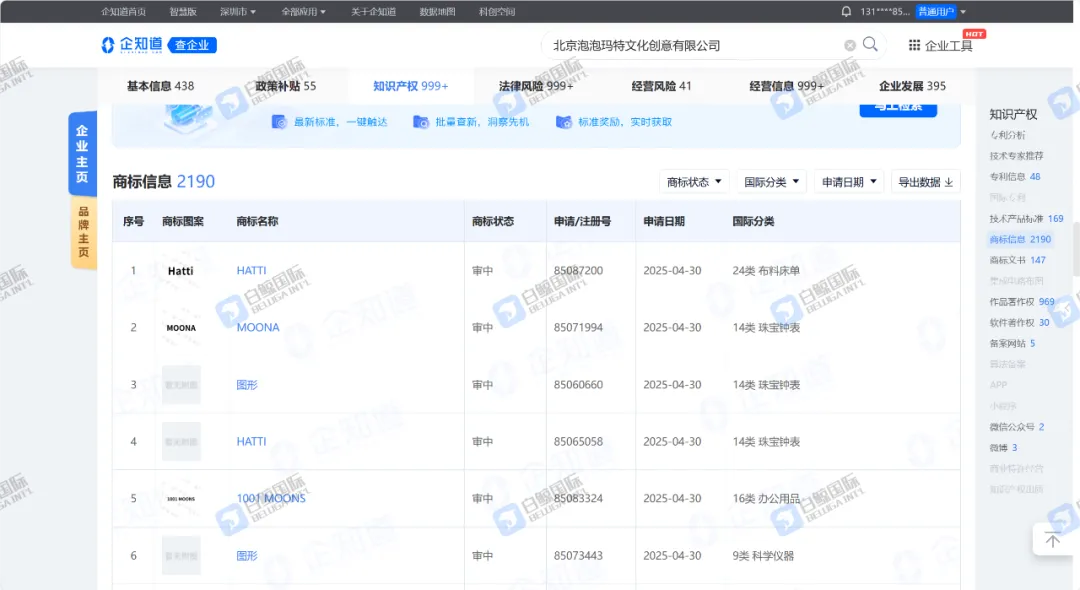Open 智慧版 in top bar
1080x590 pixels.
pyautogui.click(x=183, y=12)
